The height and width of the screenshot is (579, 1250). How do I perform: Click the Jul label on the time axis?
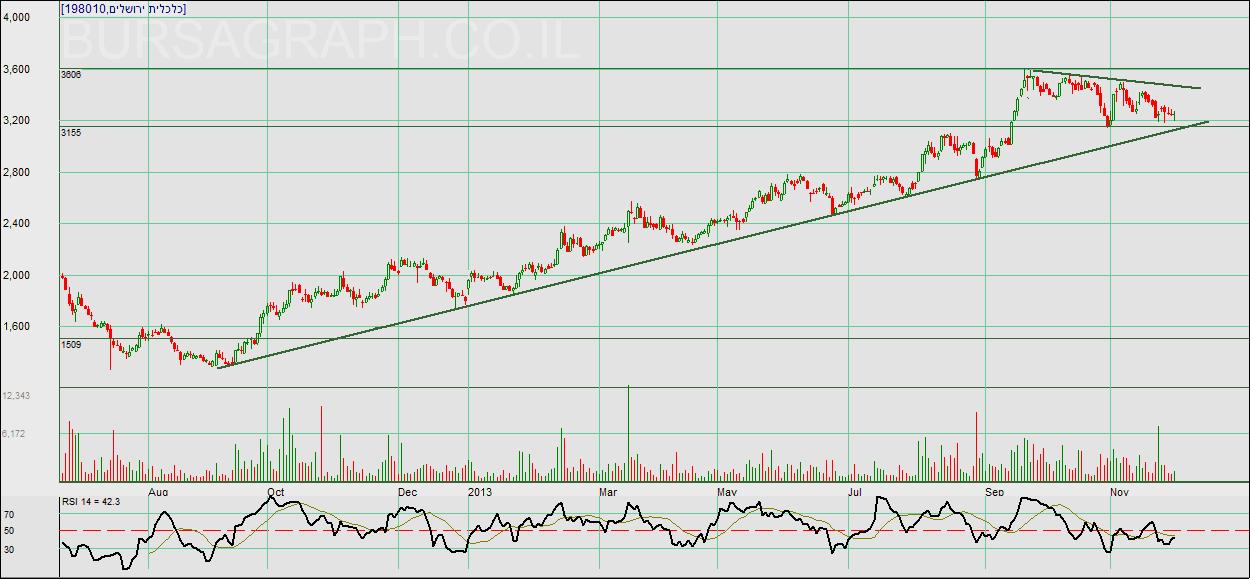[x=855, y=492]
